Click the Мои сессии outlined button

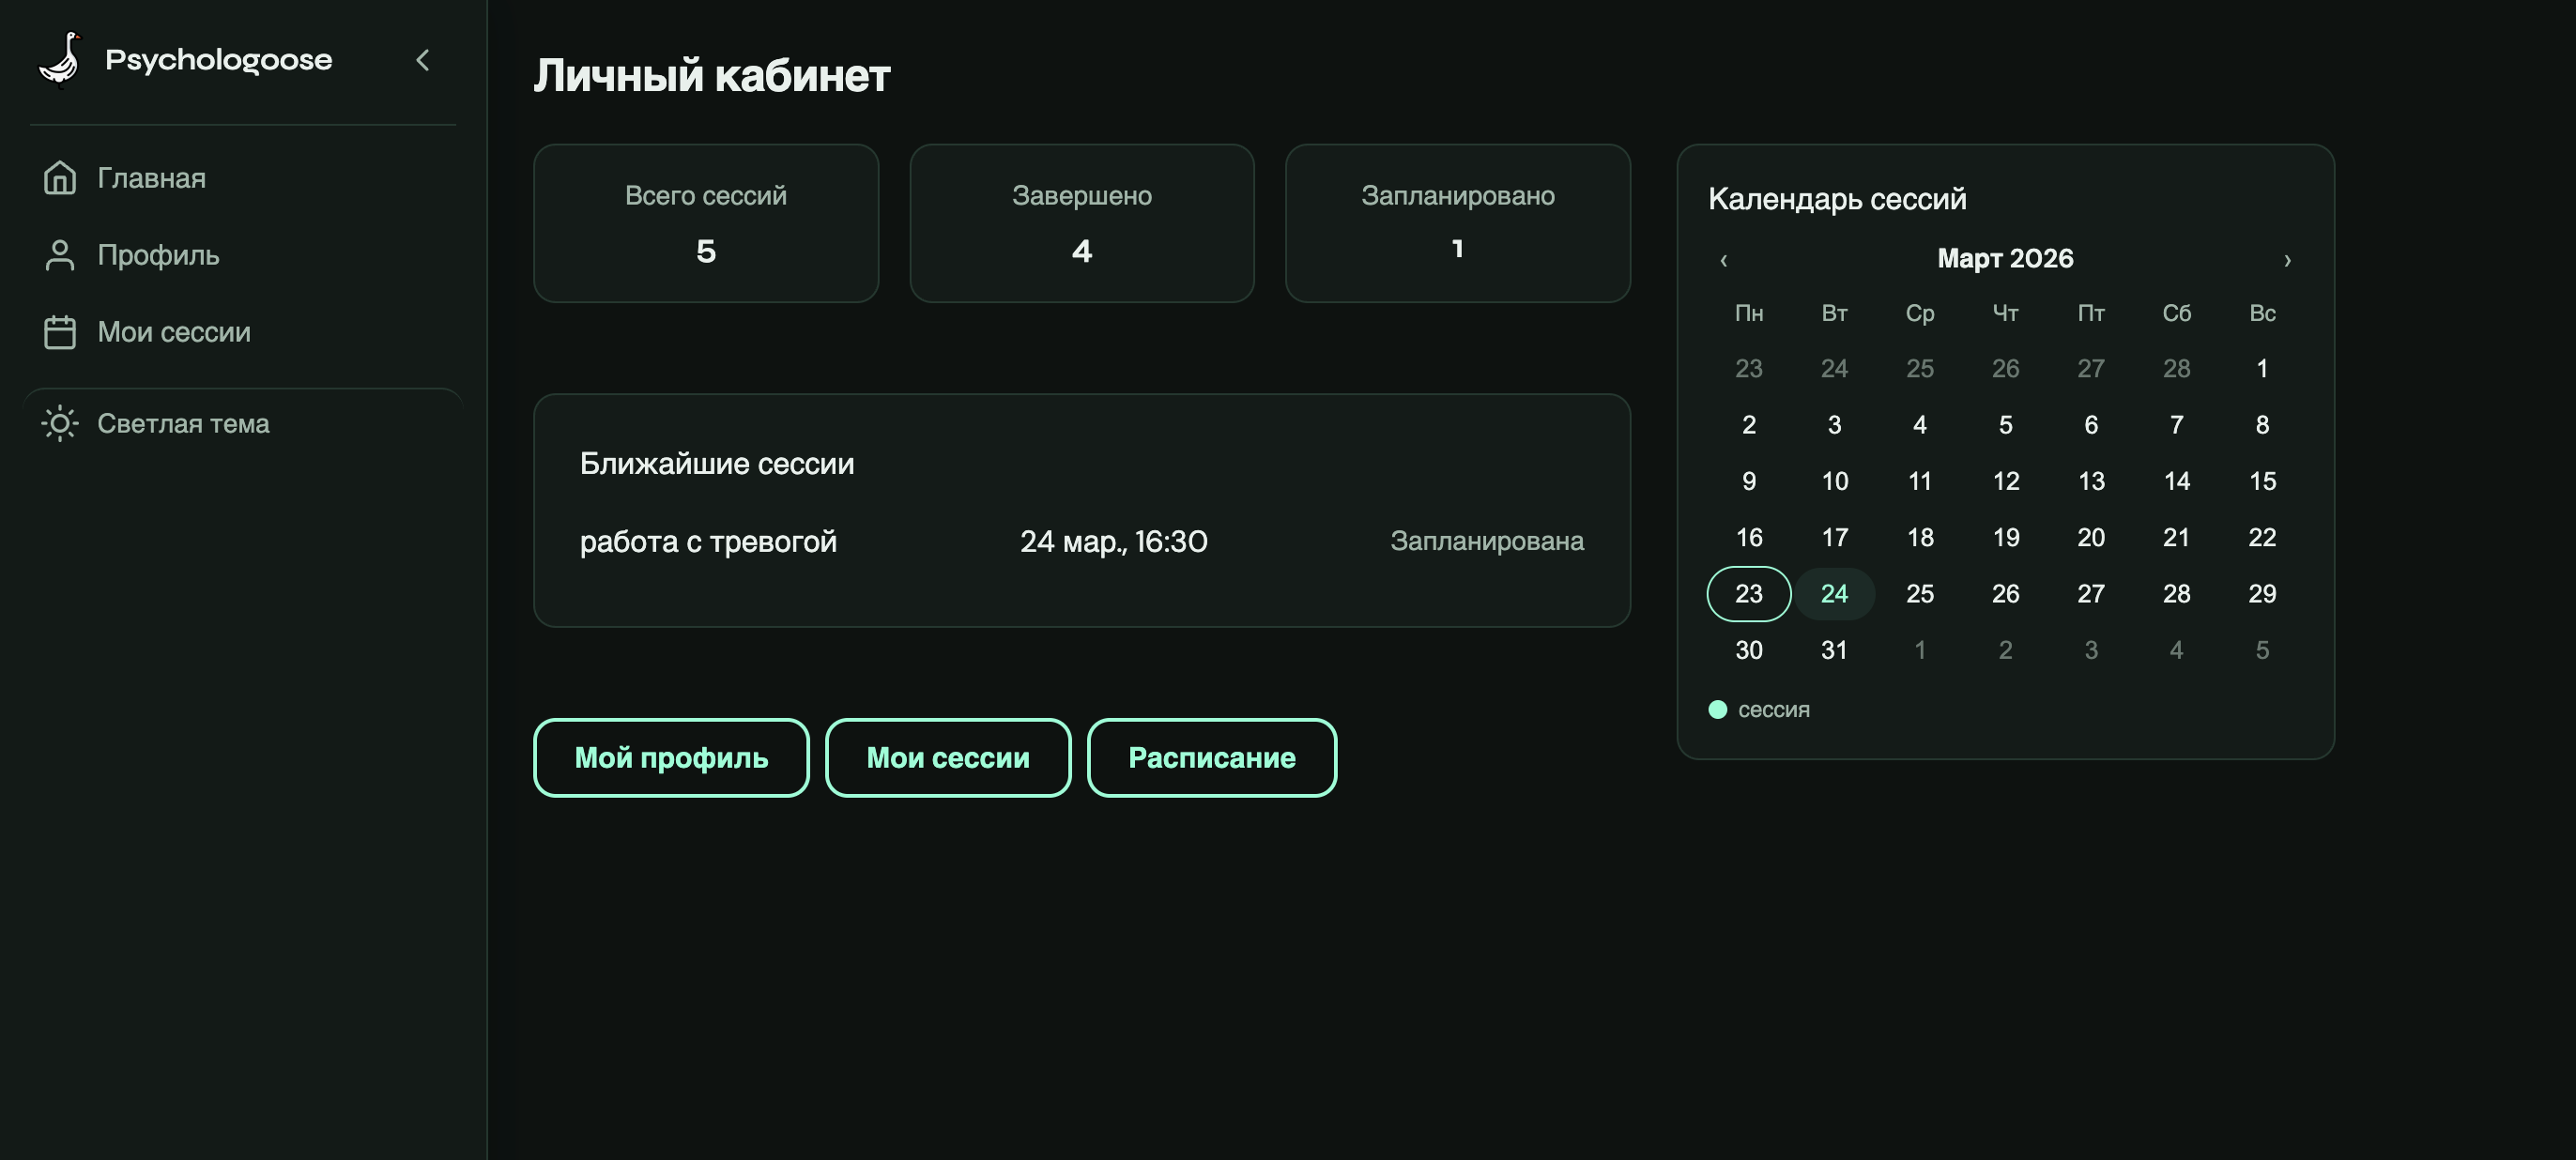click(948, 758)
